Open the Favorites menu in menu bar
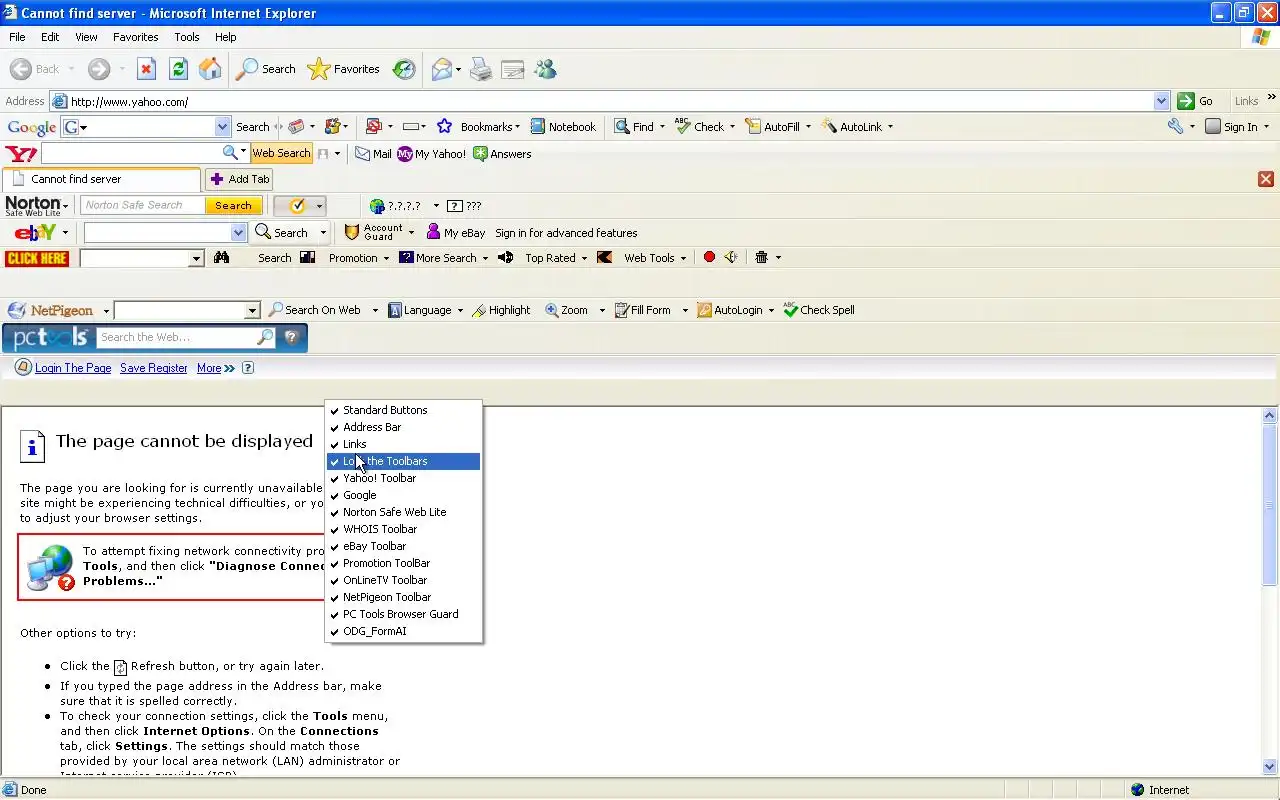 click(136, 37)
